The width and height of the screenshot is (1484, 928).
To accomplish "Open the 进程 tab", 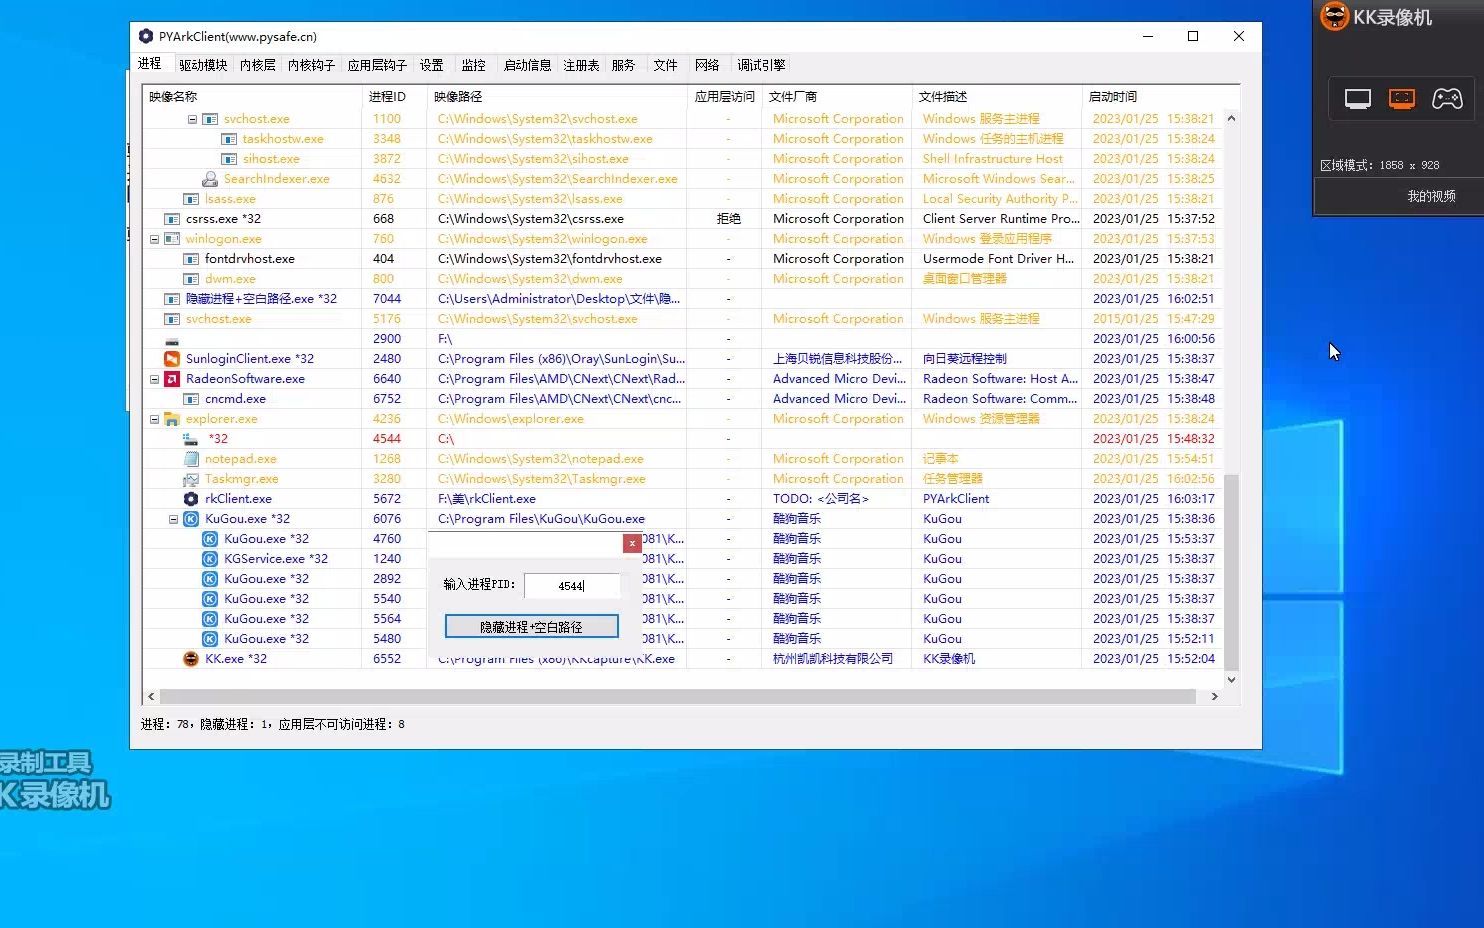I will click(x=150, y=64).
